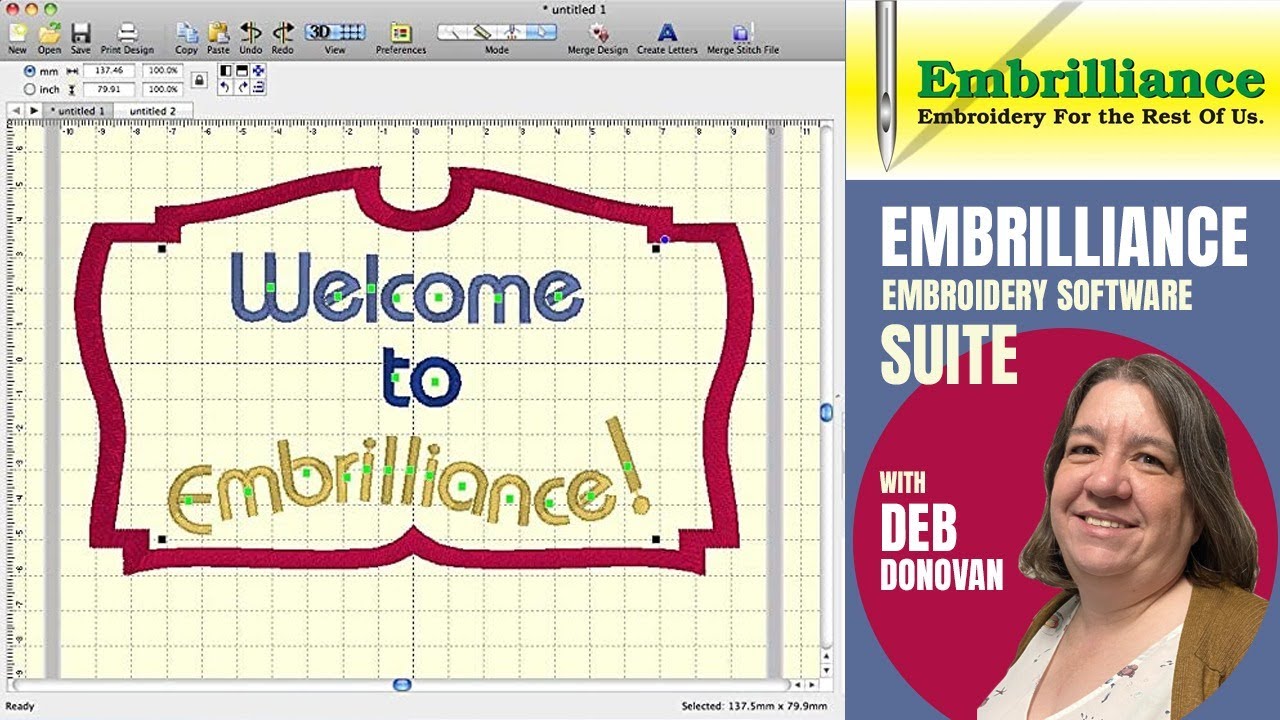Select the arrow pointer Mode tool

click(x=541, y=32)
